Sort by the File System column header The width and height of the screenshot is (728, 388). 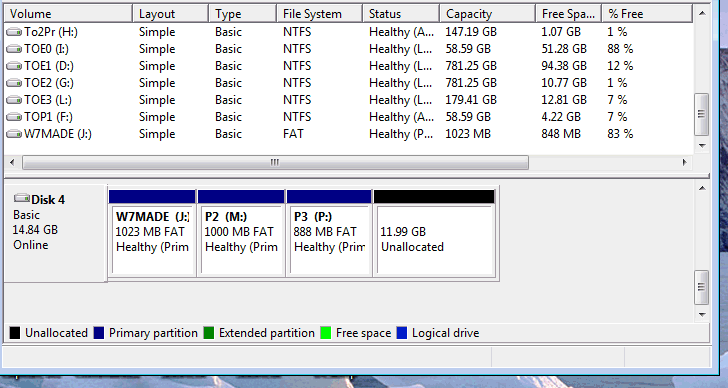tap(319, 14)
